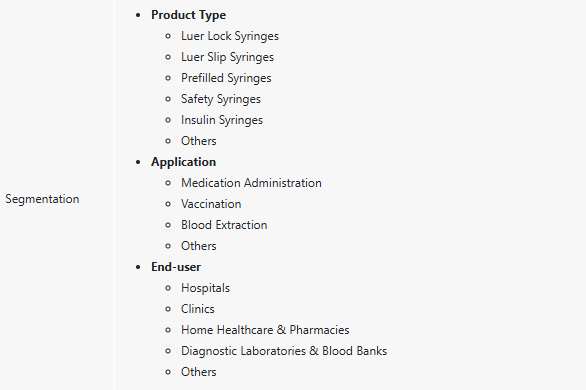Click Diagnostic Laboratories & Blood Banks

pyautogui.click(x=284, y=351)
